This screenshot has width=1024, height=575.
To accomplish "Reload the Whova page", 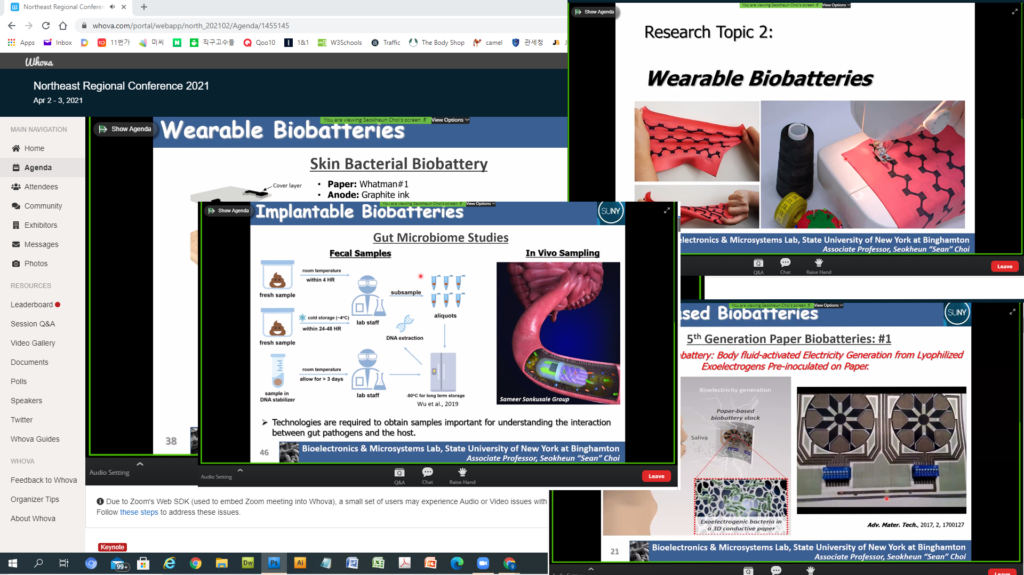I will tap(46, 25).
